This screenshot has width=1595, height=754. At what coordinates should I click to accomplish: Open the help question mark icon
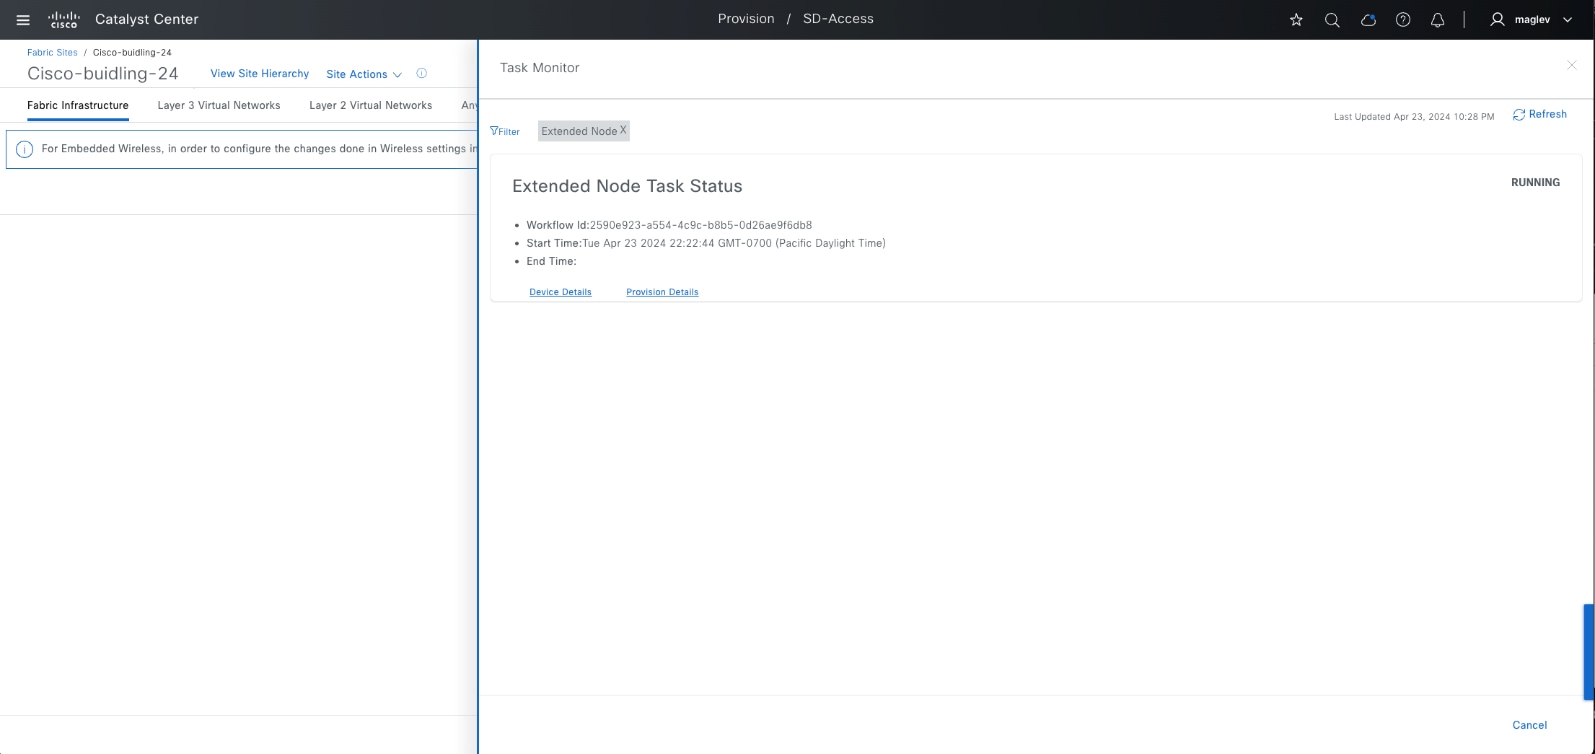(x=1403, y=20)
